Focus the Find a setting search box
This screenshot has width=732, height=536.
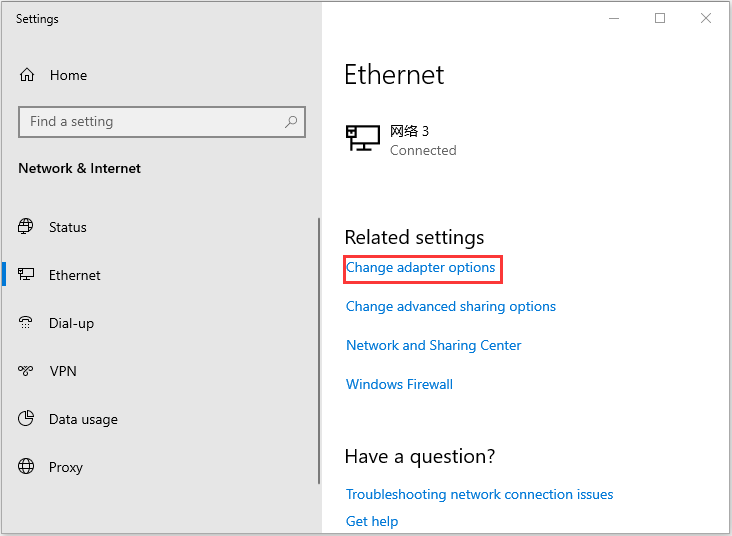click(150, 122)
